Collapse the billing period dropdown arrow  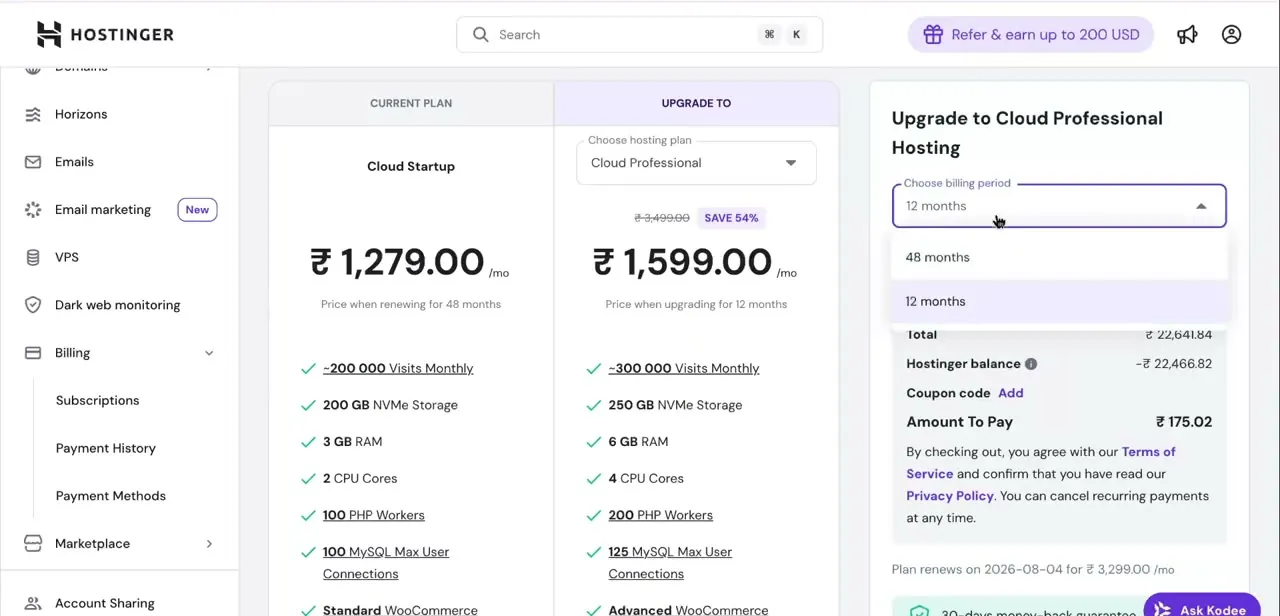(x=1201, y=206)
